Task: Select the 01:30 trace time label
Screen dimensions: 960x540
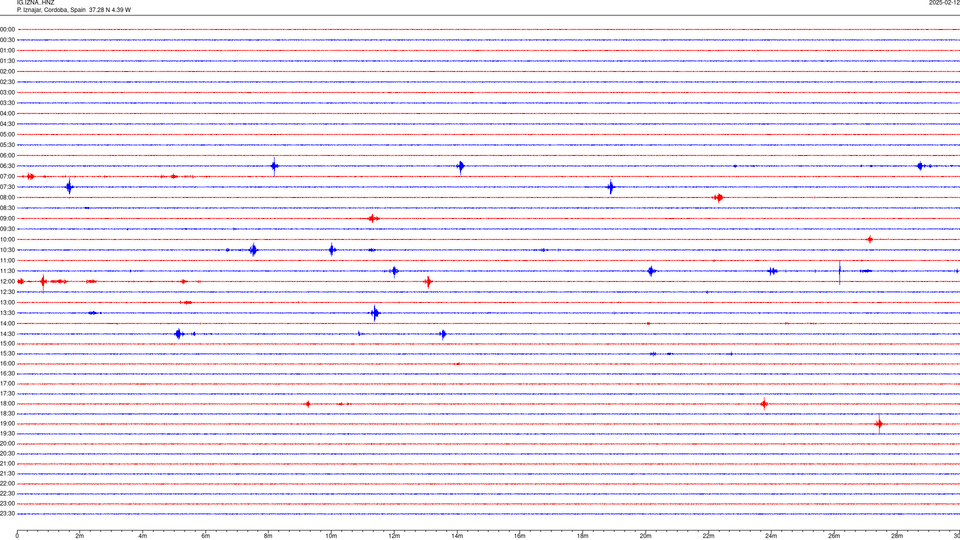Action: click(7, 61)
